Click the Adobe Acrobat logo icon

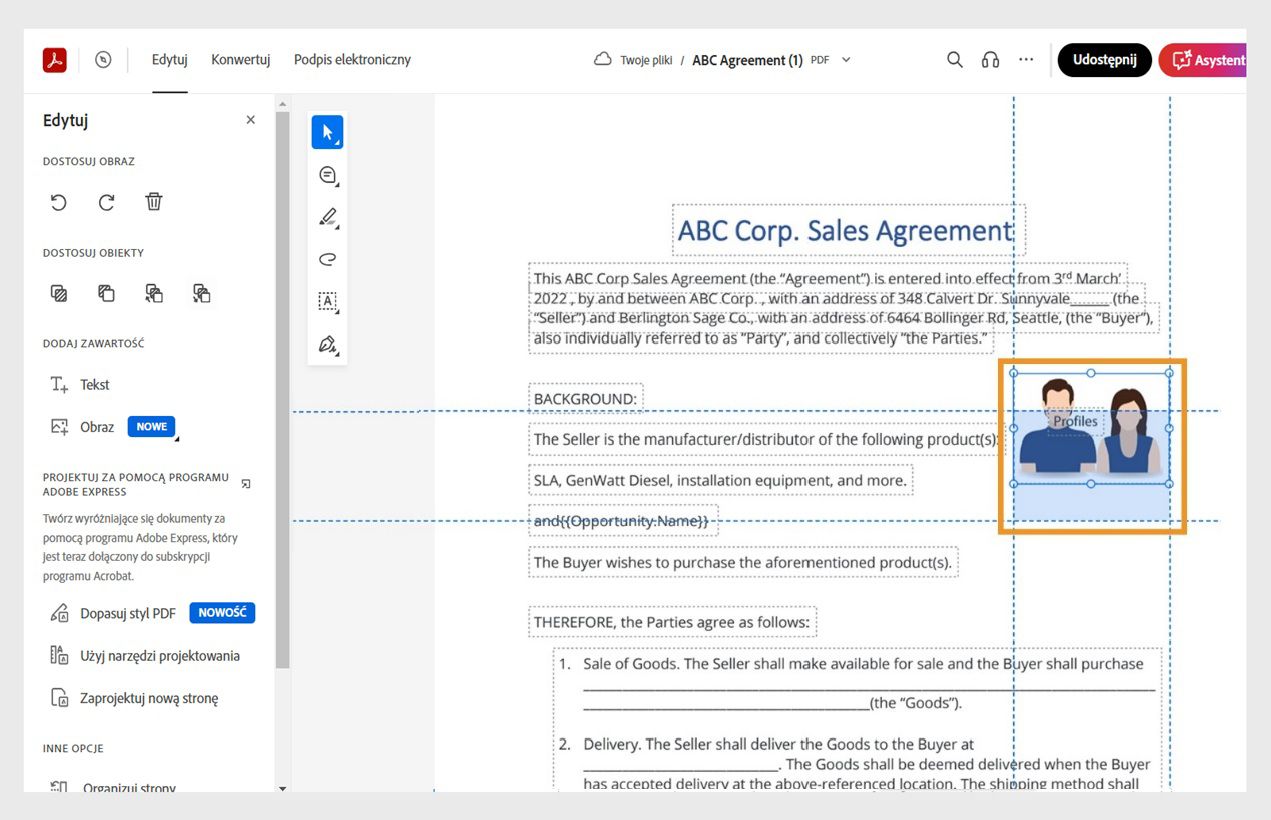click(x=54, y=60)
